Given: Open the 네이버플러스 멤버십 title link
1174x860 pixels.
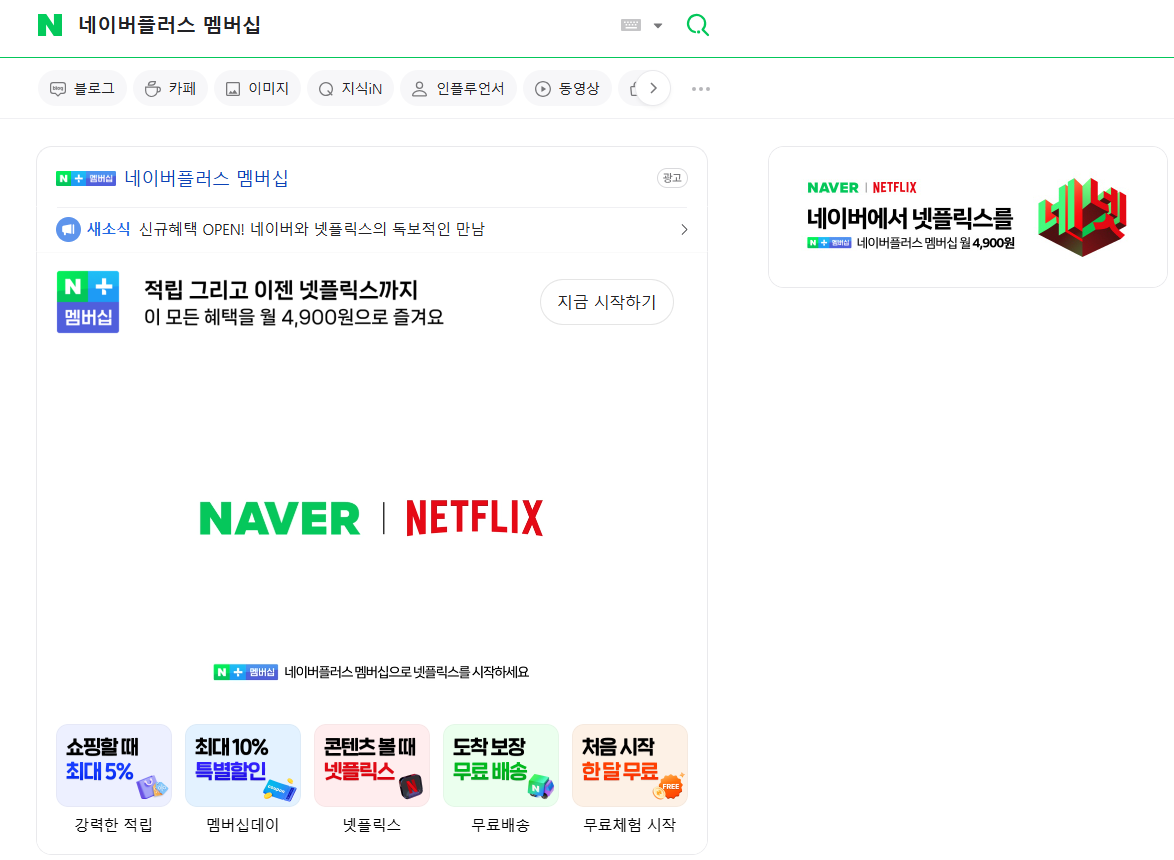Looking at the screenshot, I should click(206, 178).
